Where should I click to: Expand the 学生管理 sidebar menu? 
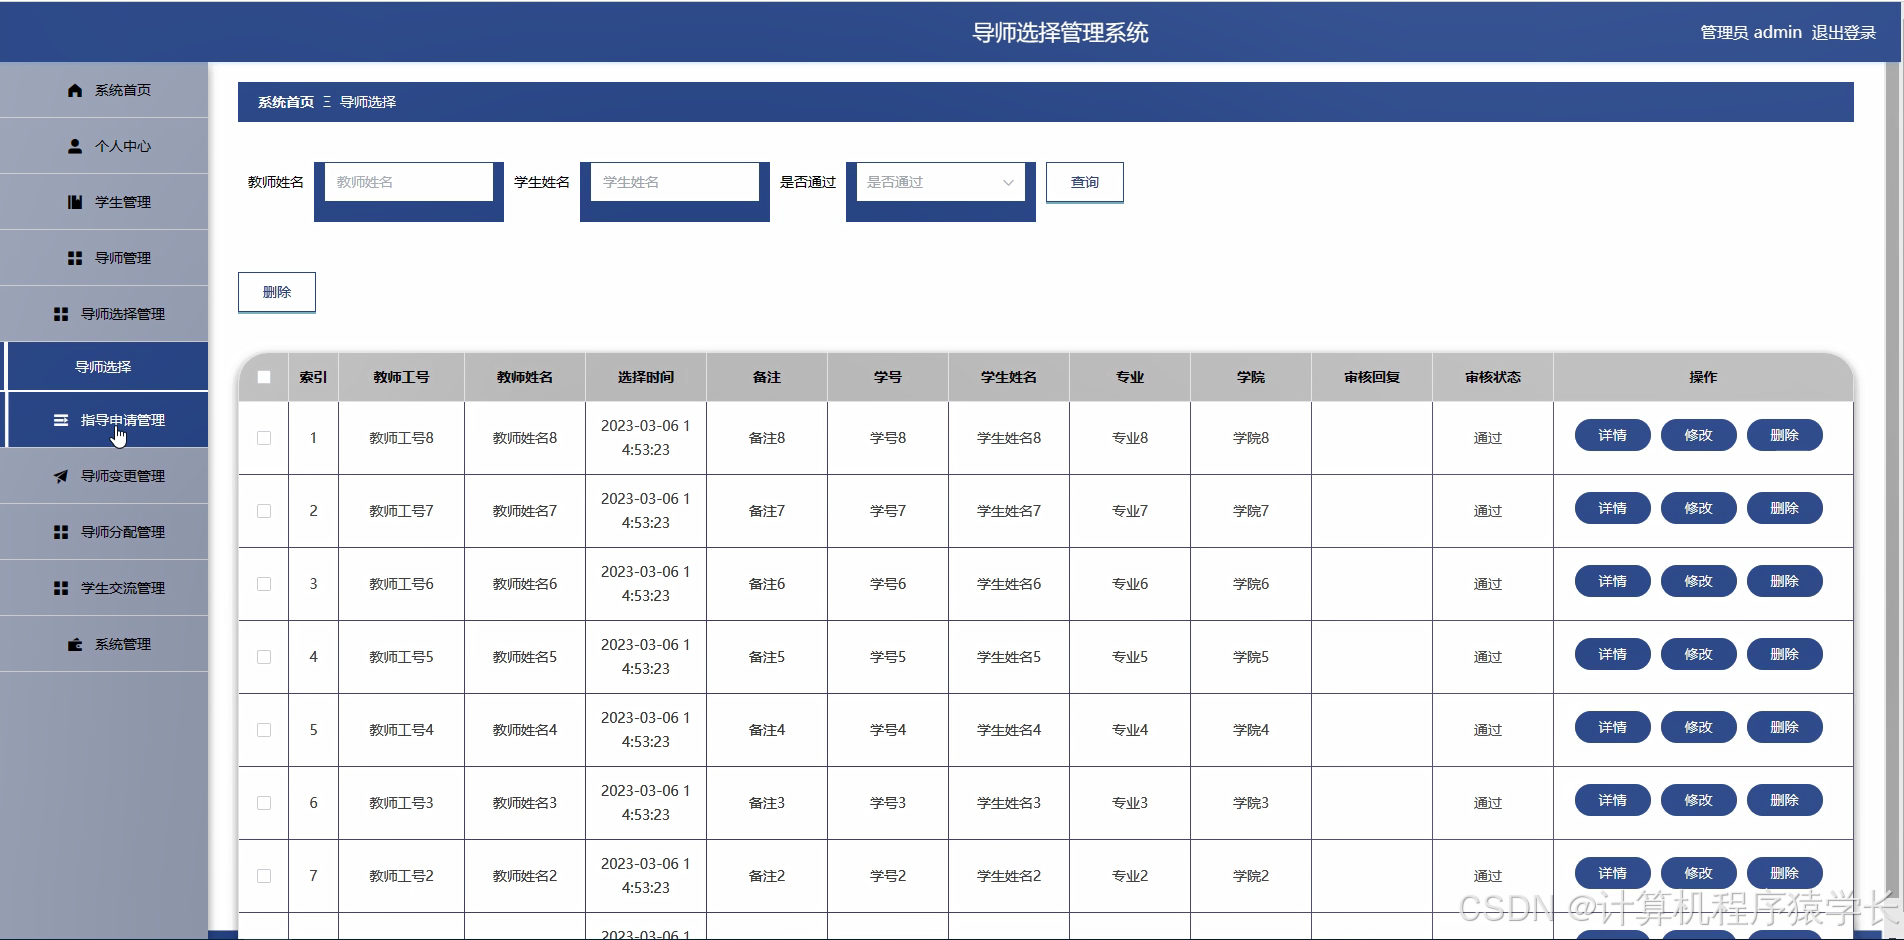coord(104,202)
